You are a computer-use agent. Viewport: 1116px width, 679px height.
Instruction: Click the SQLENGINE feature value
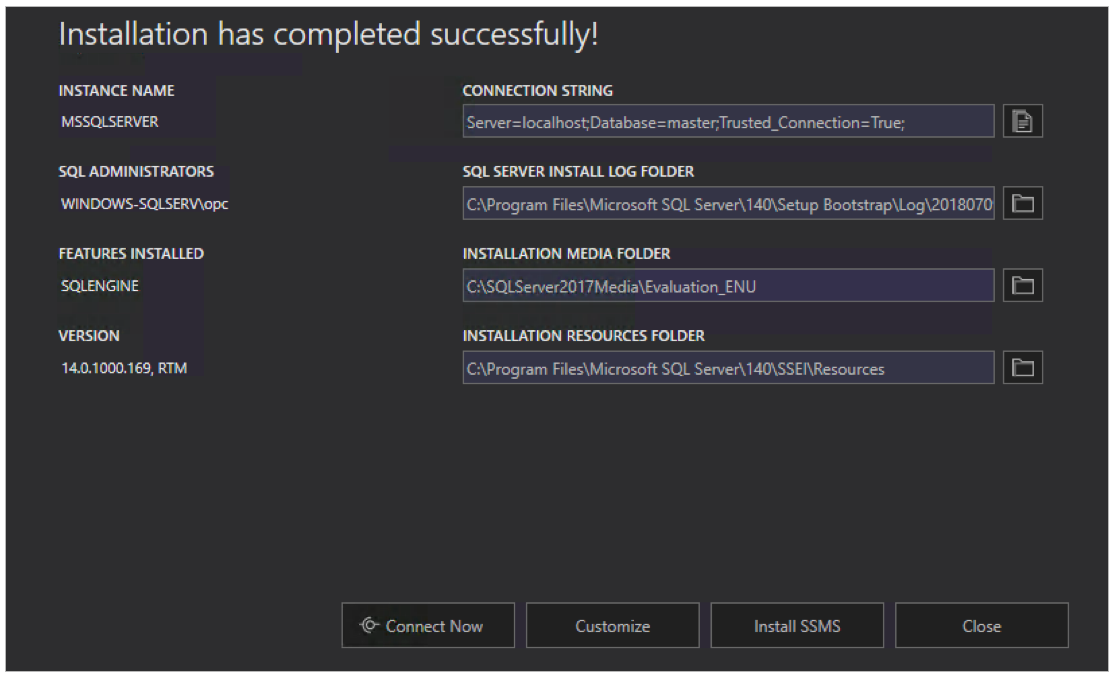(100, 285)
